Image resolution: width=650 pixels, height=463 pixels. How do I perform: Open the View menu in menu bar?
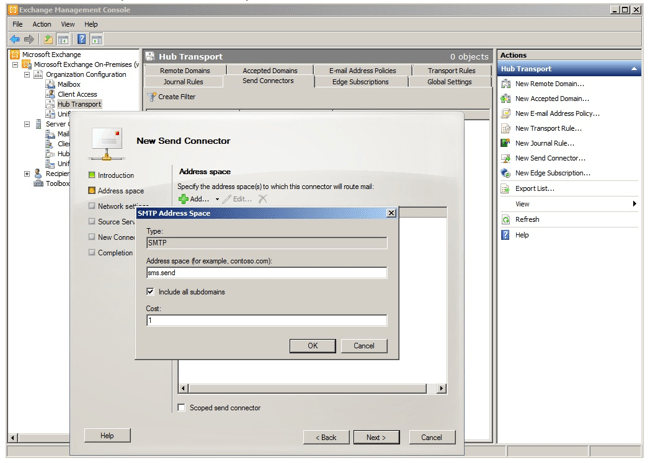point(68,24)
